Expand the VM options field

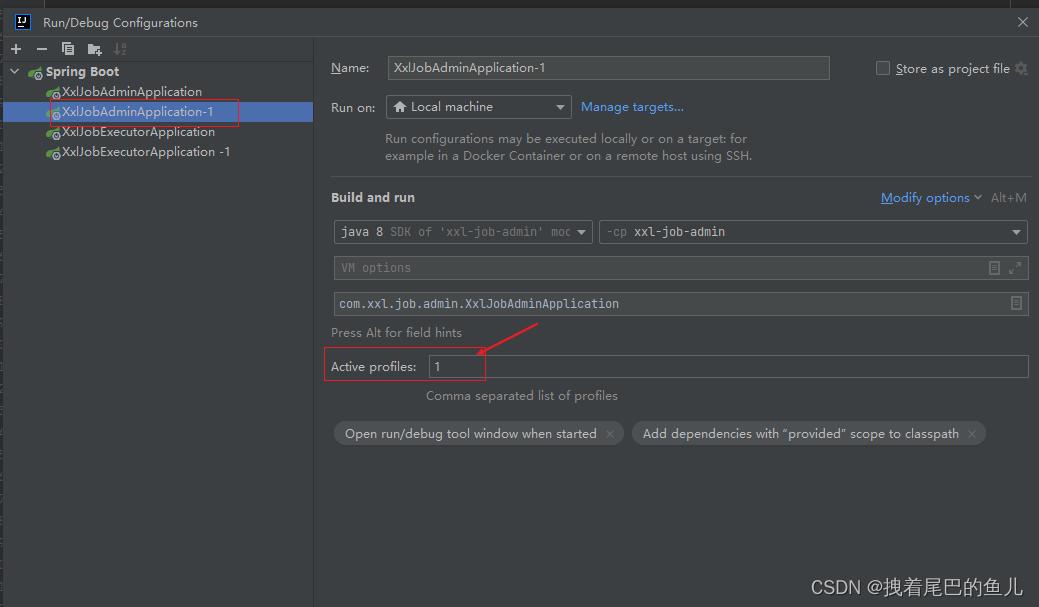[x=1014, y=268]
